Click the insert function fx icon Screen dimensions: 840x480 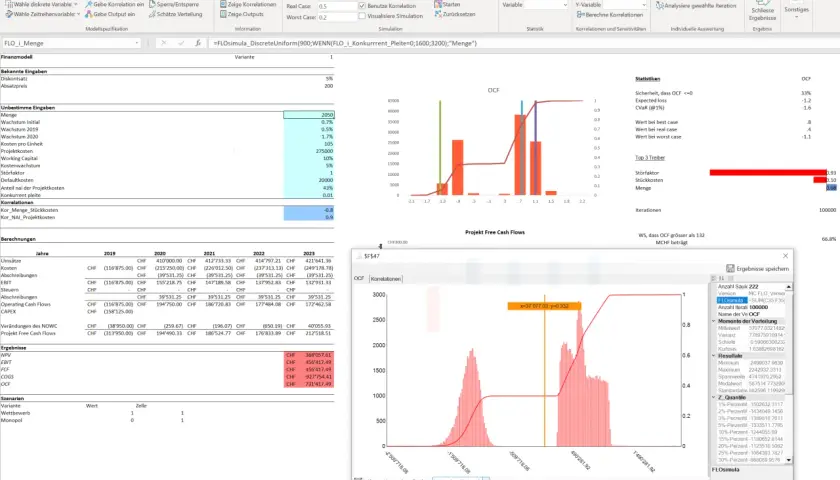[198, 43]
